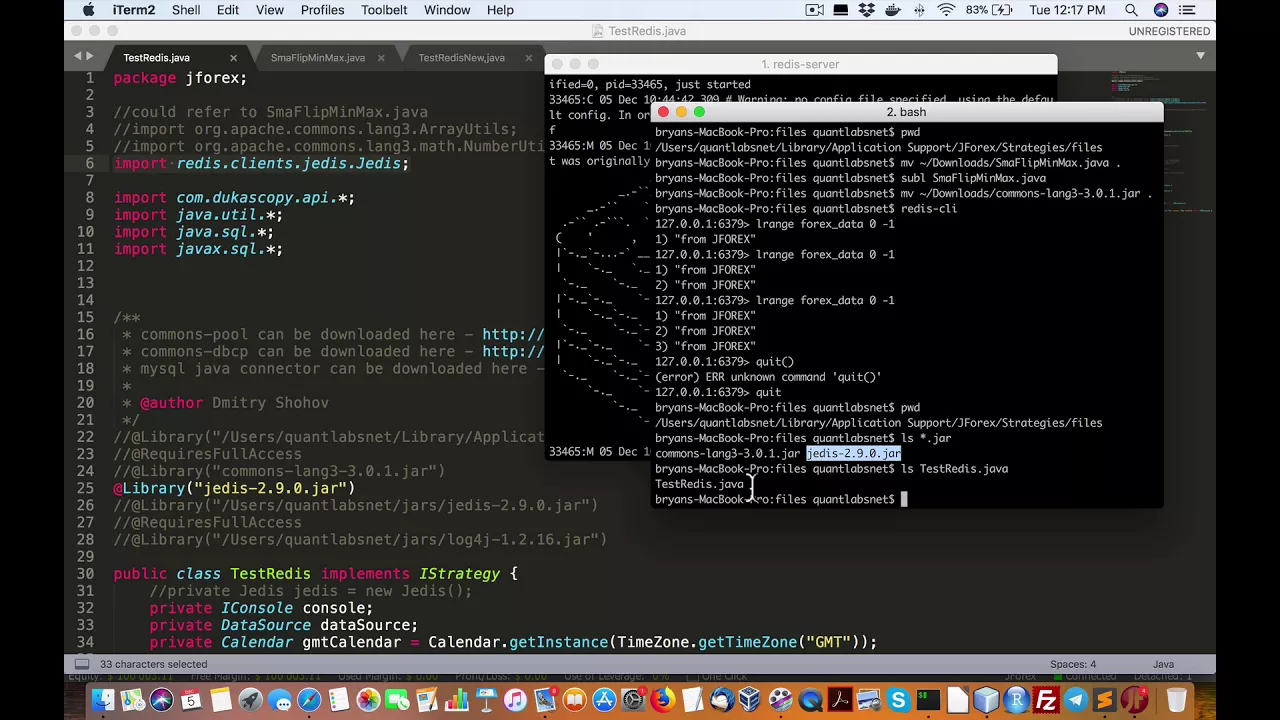Screen dimensions: 1280x720
Task: Click the Siri icon in menu bar
Action: point(1161,10)
